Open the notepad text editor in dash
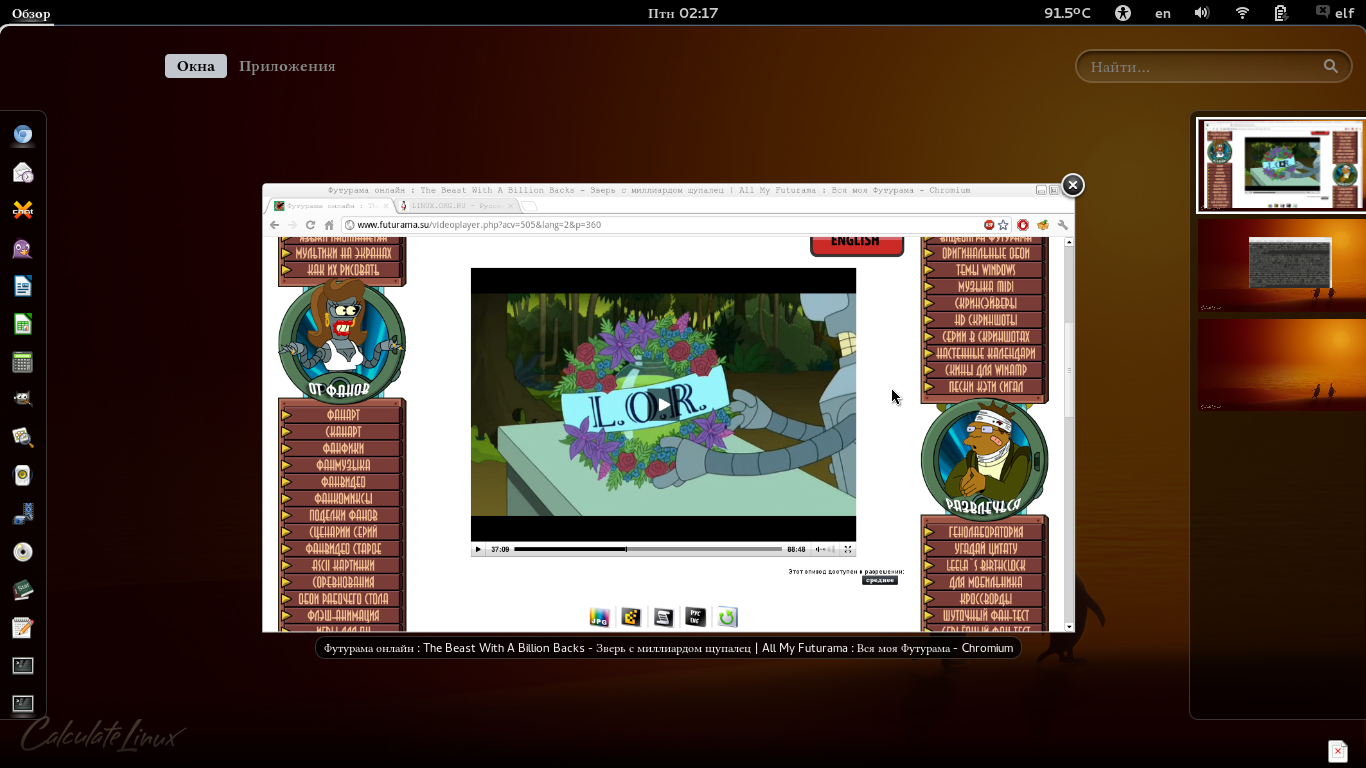The image size is (1366, 768). point(22,628)
